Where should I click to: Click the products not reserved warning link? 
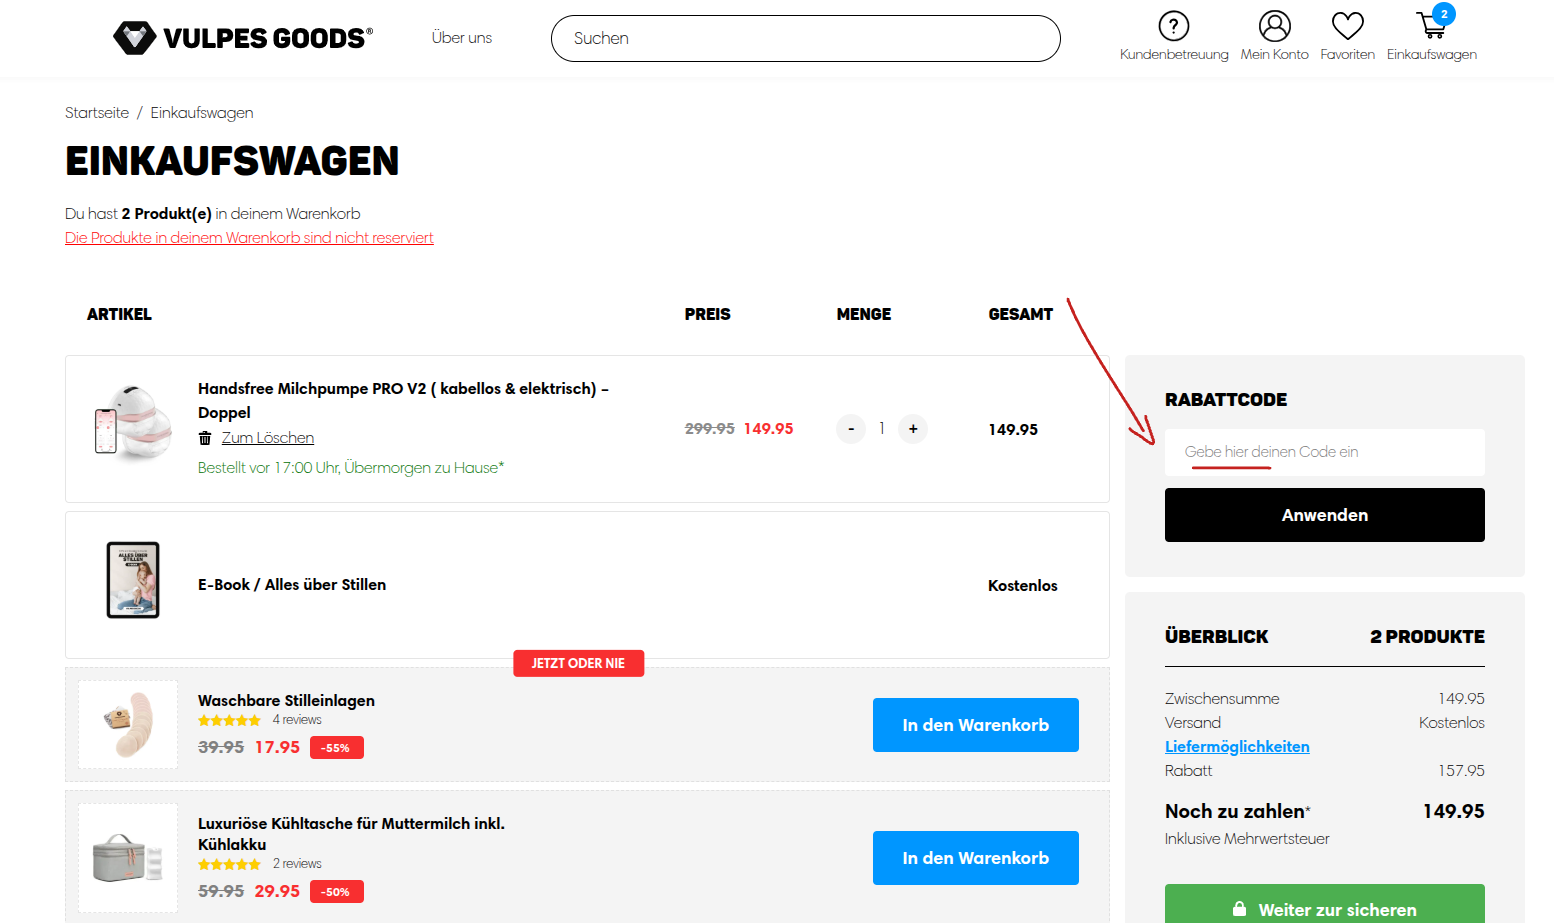coord(249,238)
